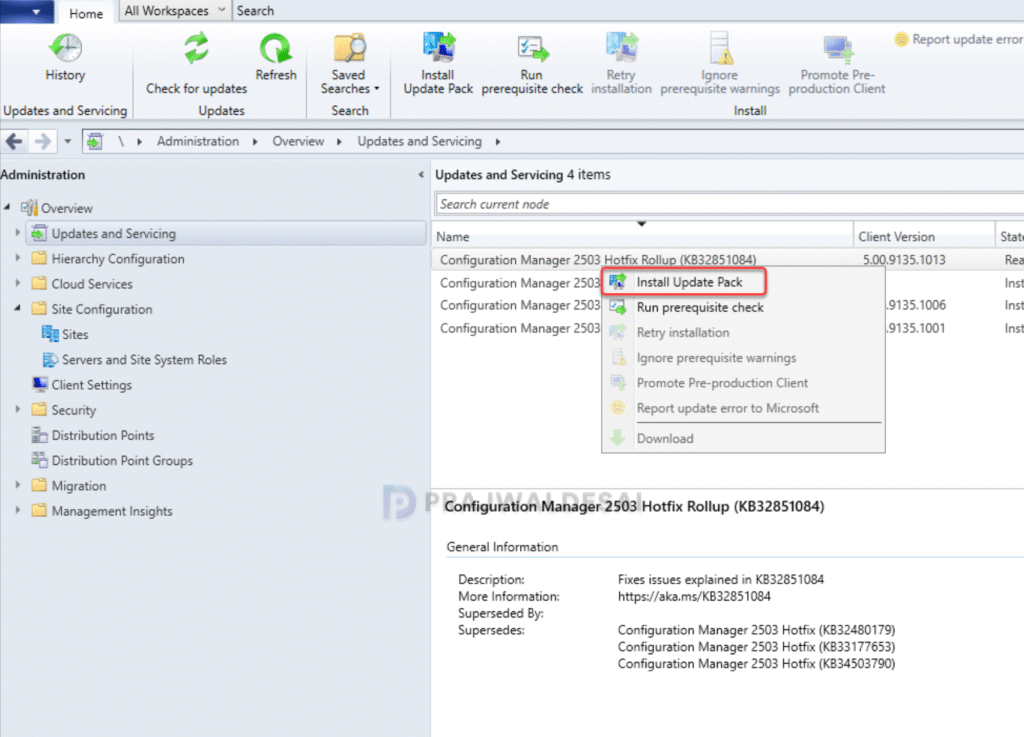Expand the Hierarchy Configuration node
Viewport: 1024px width, 737px height.
point(18,258)
